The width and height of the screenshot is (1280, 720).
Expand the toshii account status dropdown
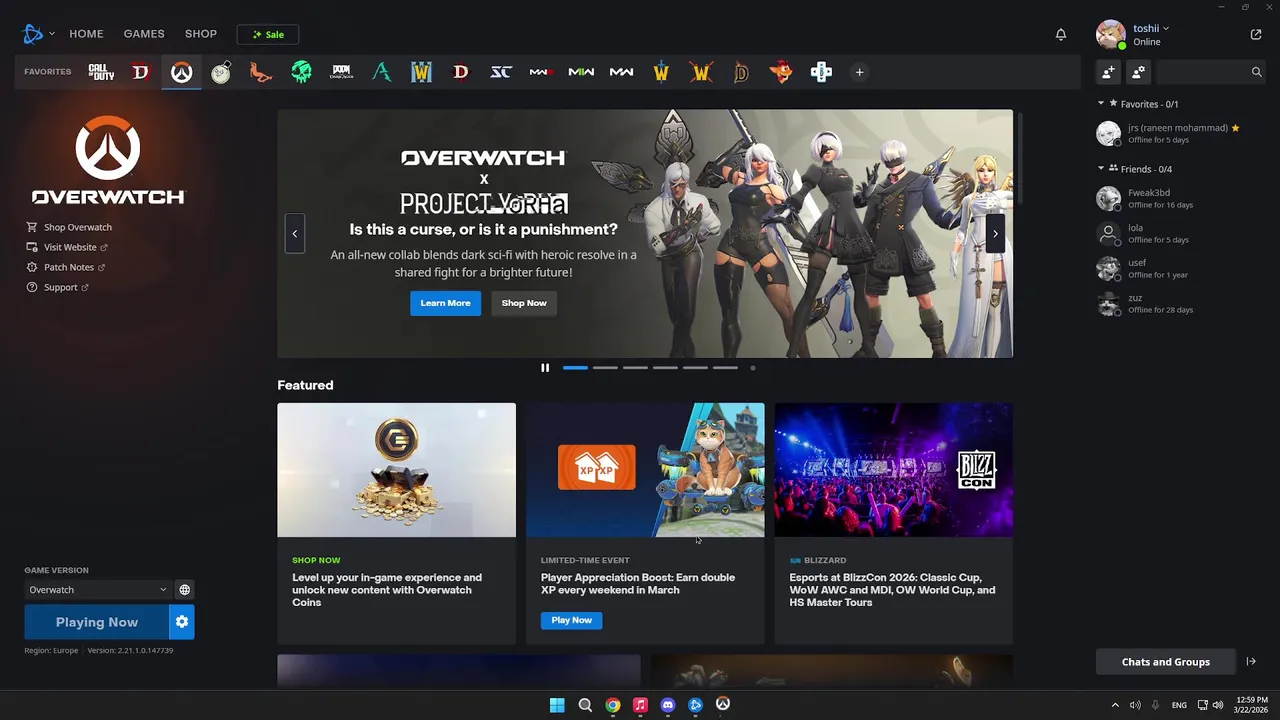pos(1151,28)
